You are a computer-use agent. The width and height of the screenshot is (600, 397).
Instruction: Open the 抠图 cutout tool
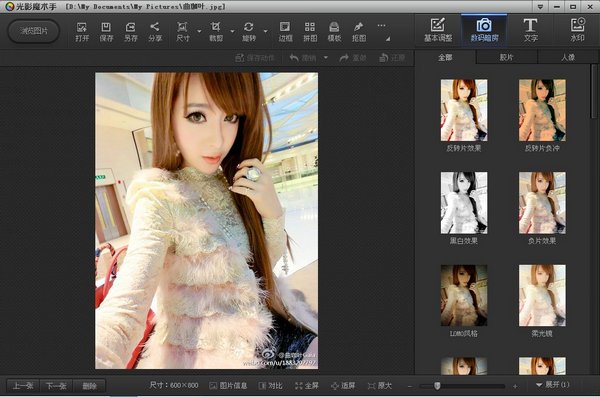tap(359, 31)
